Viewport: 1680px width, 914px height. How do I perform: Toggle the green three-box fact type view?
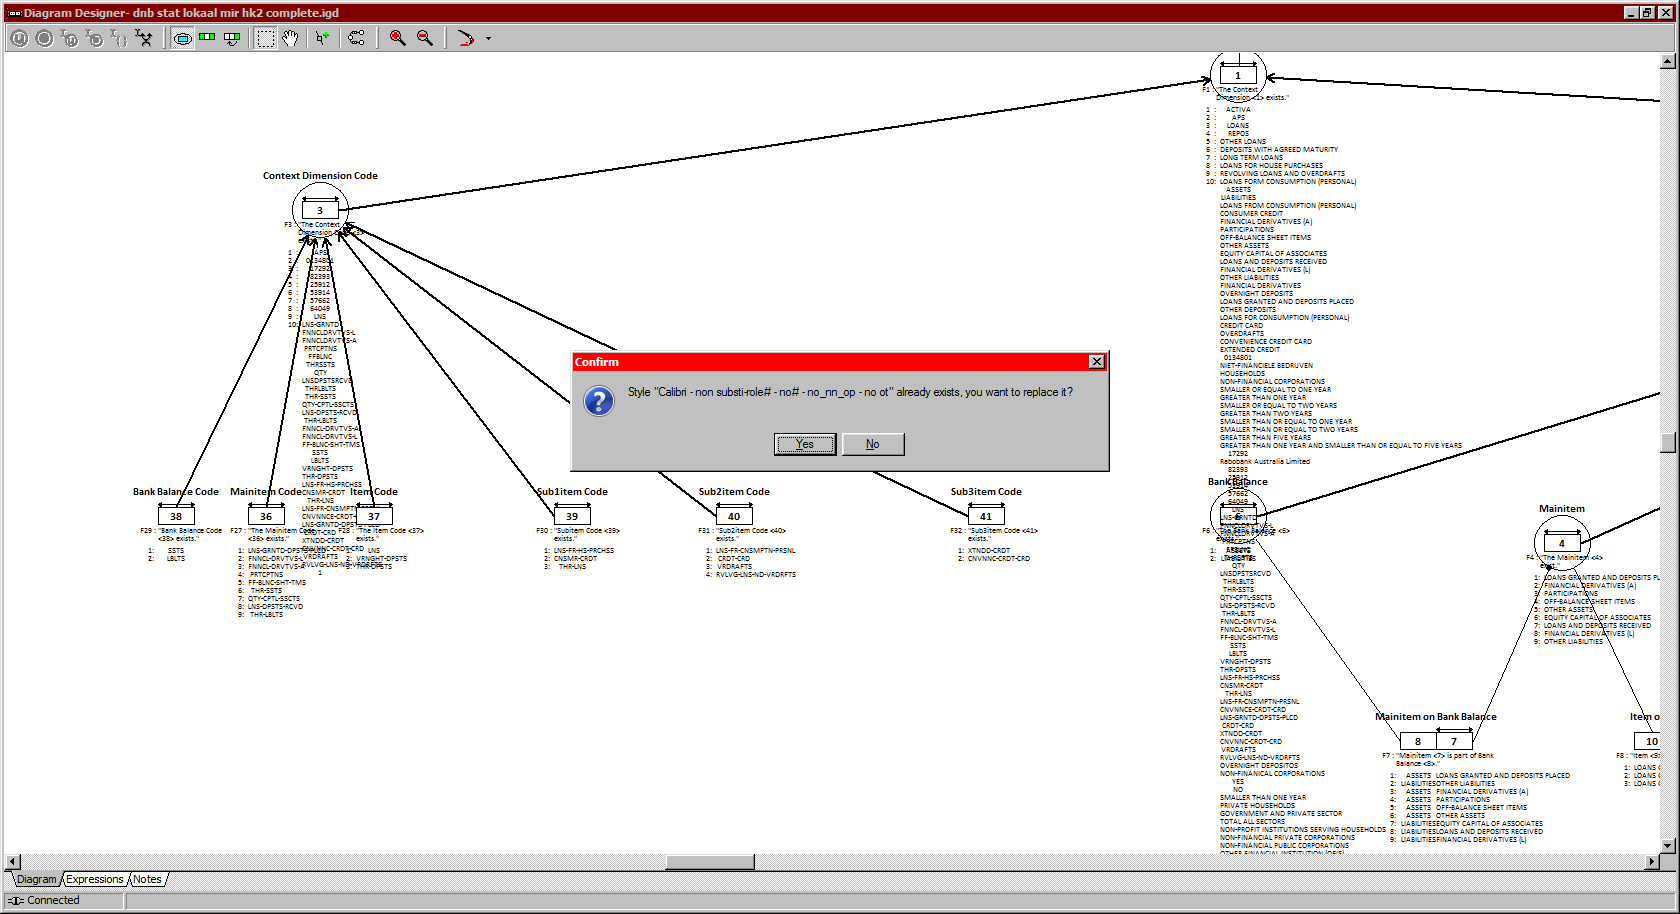coord(207,38)
